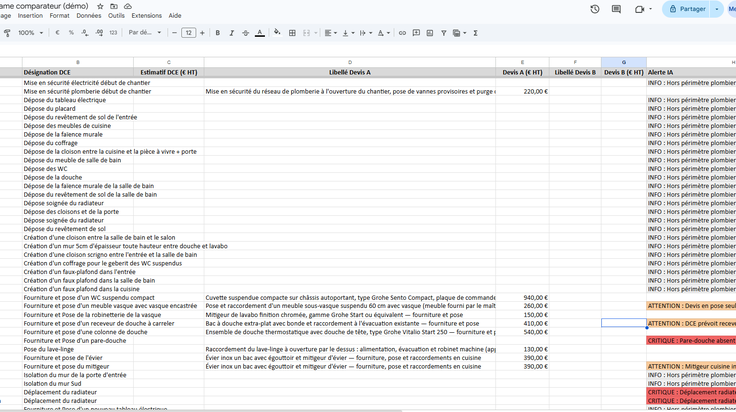Open text wrapping dropdown
The height and width of the screenshot is (412, 736).
(x=365, y=33)
